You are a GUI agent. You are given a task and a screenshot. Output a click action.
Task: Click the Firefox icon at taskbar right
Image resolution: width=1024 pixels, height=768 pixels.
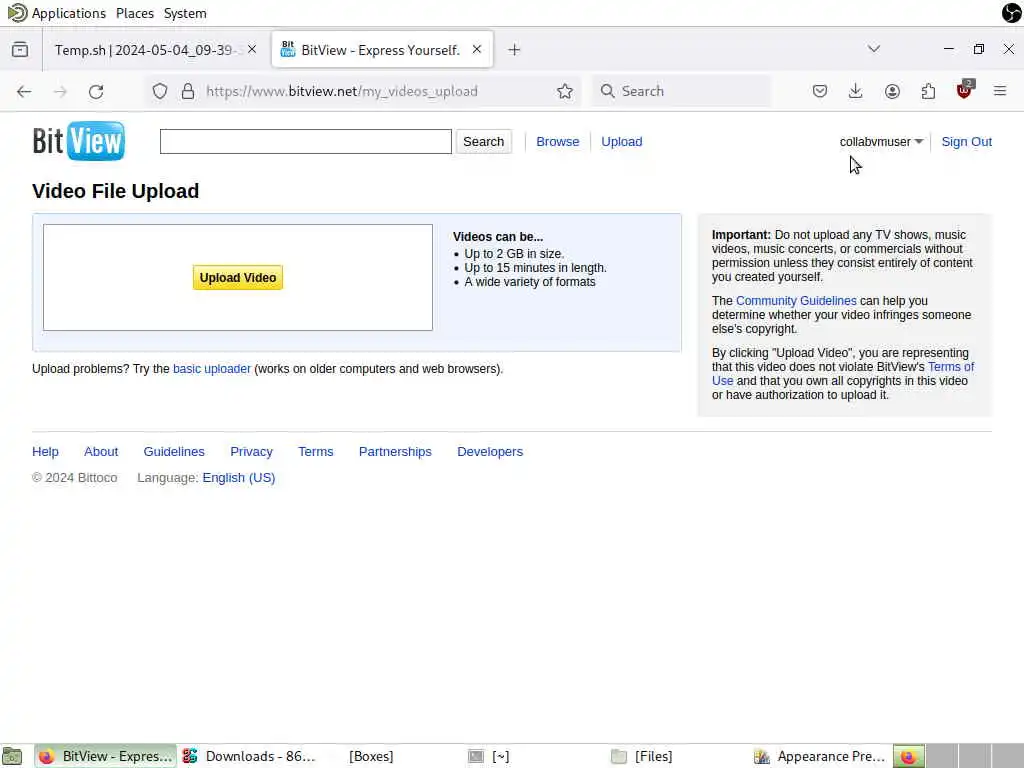pyautogui.click(x=908, y=756)
